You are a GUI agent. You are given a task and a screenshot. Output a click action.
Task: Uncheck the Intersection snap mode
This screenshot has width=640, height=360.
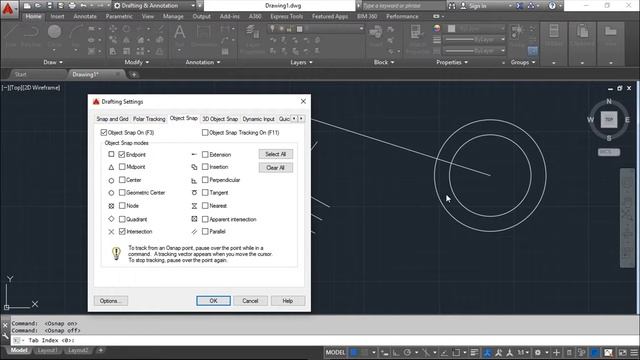122,231
